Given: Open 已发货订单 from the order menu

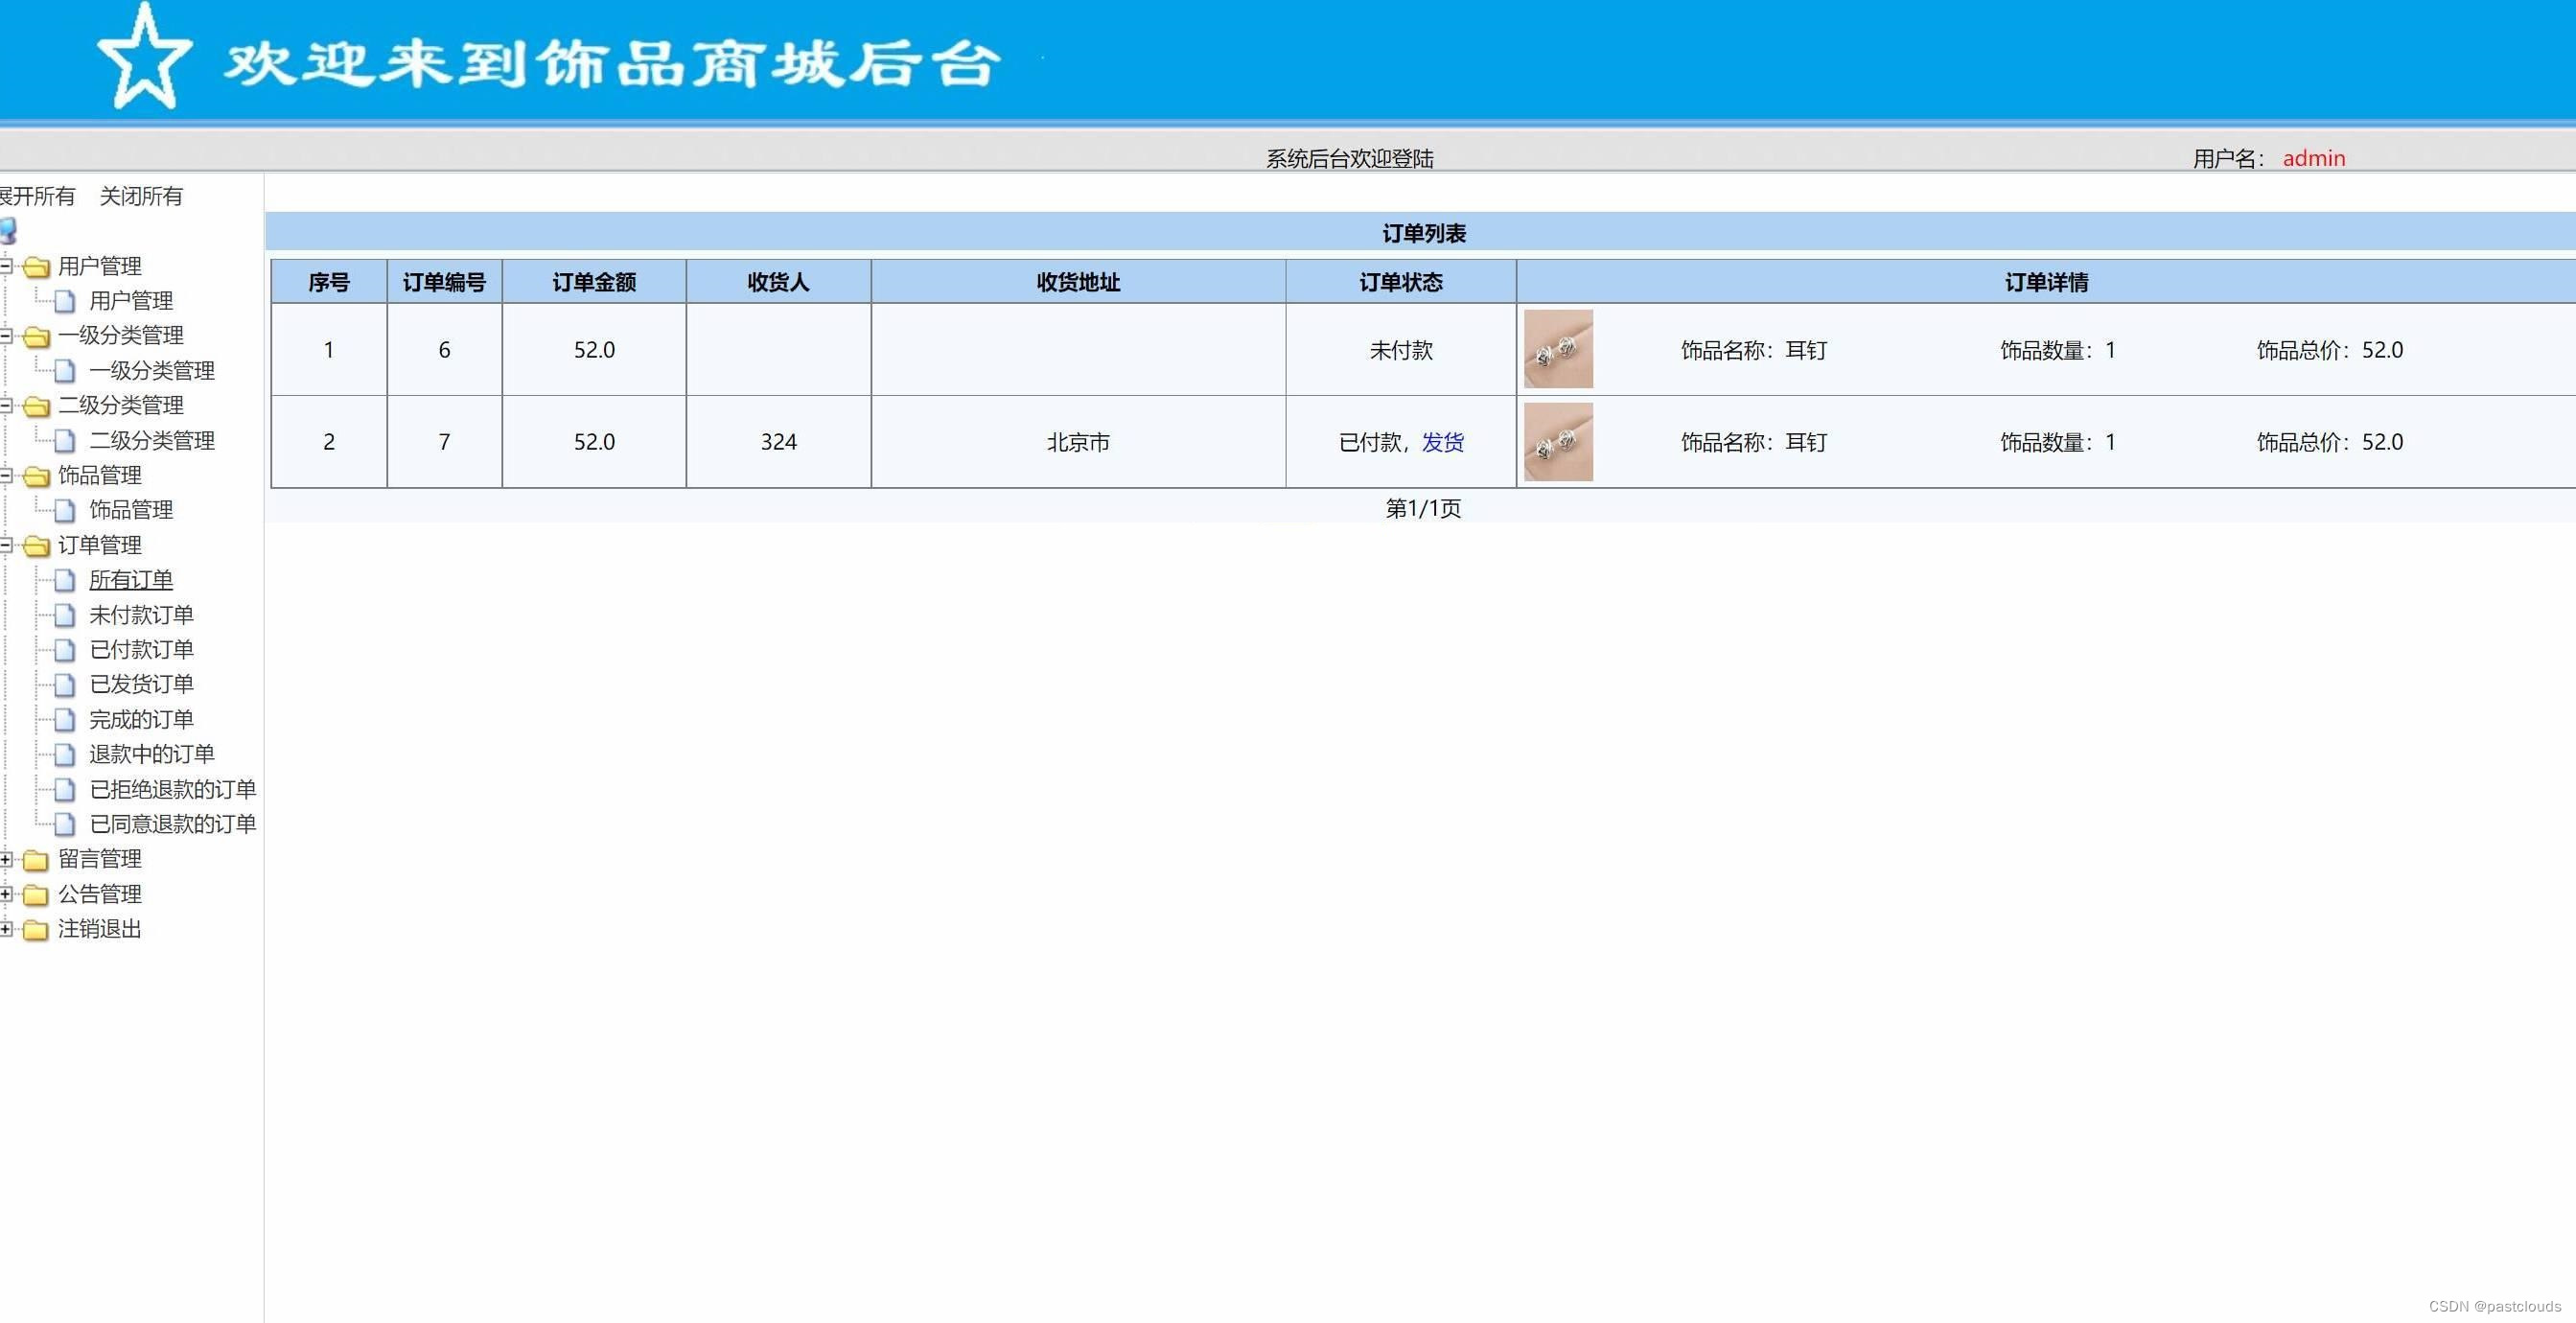Looking at the screenshot, I should pos(141,684).
